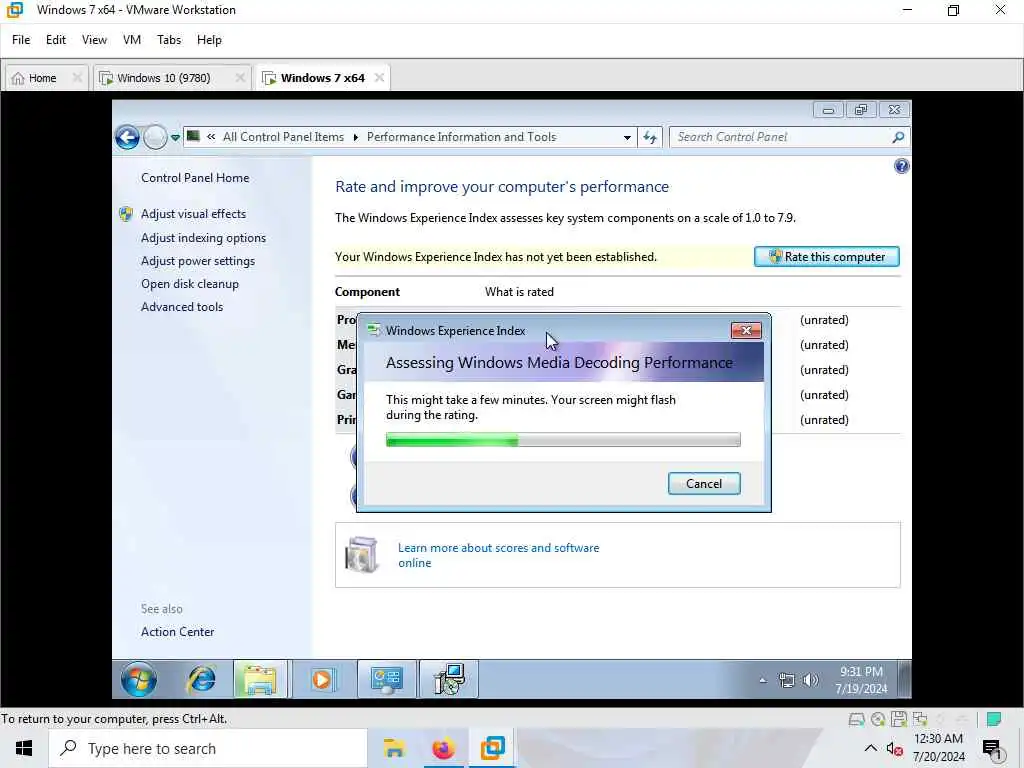Cancel the Windows Experience Index assessment
The image size is (1024, 768).
click(704, 483)
